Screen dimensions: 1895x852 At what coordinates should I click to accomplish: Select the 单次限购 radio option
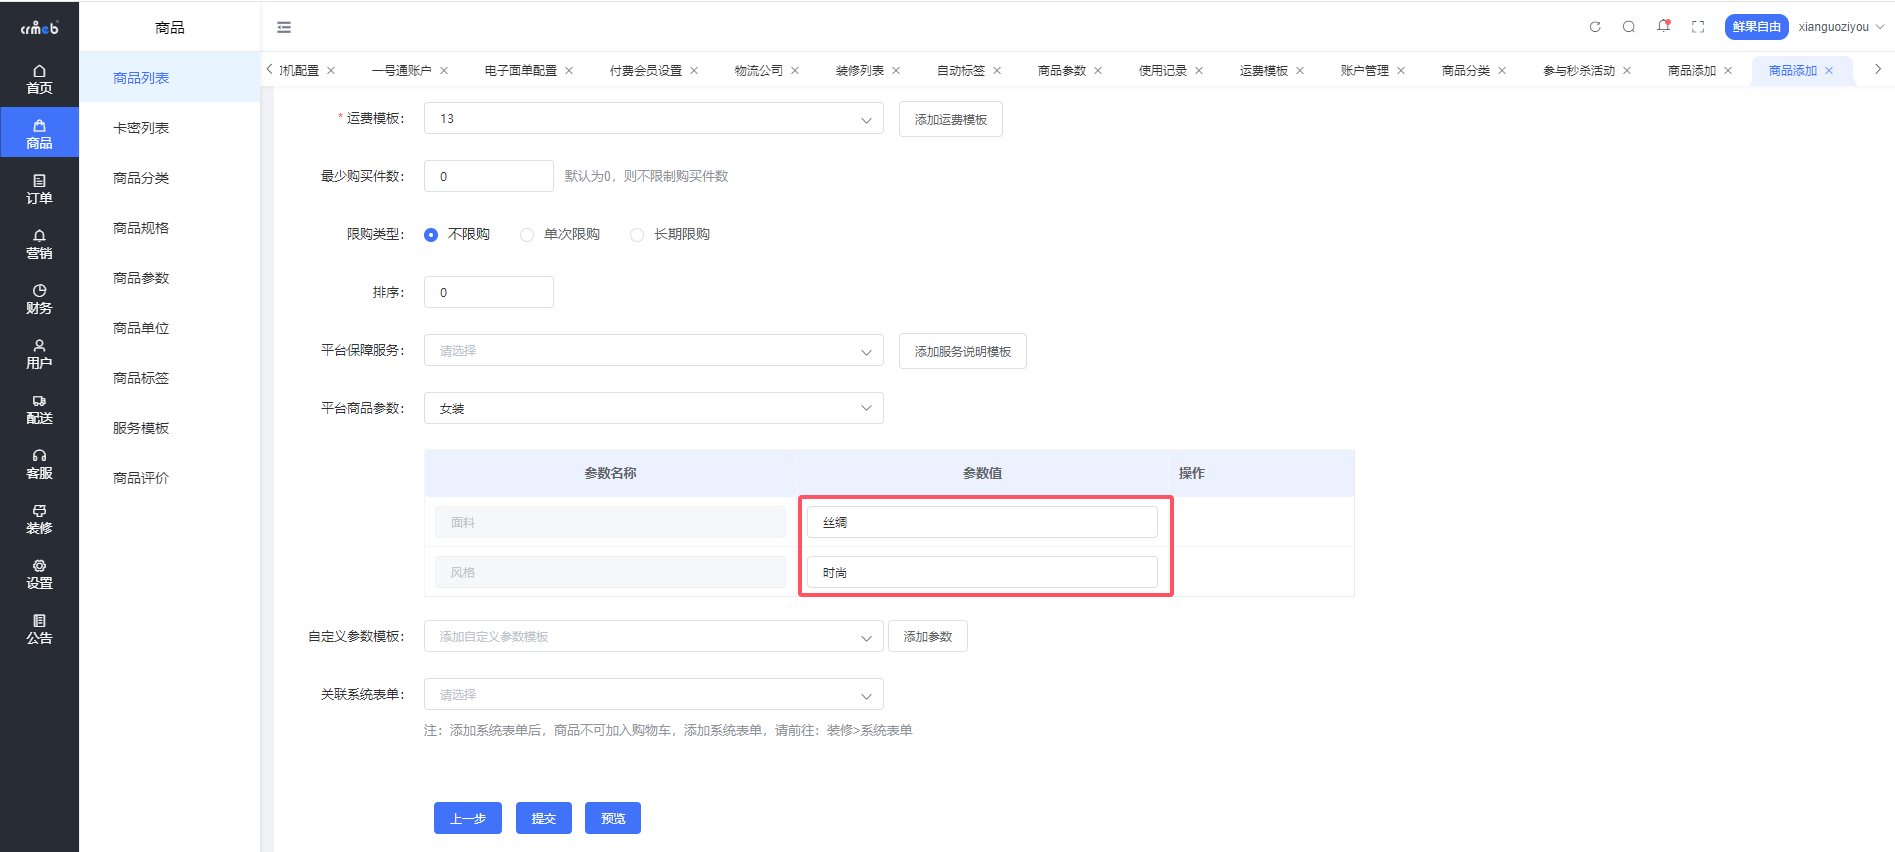527,235
